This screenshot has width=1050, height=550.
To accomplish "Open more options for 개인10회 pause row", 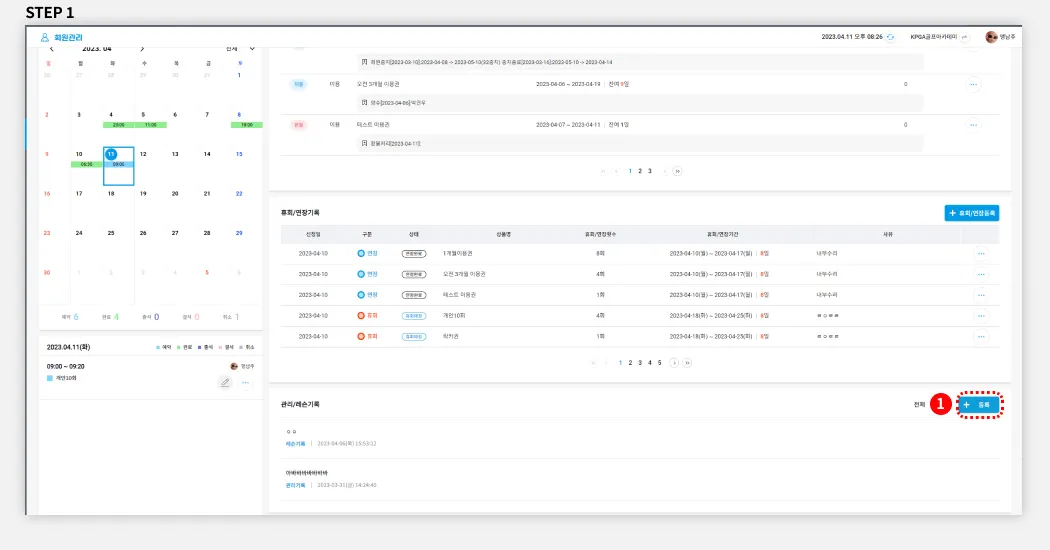I will coord(981,316).
